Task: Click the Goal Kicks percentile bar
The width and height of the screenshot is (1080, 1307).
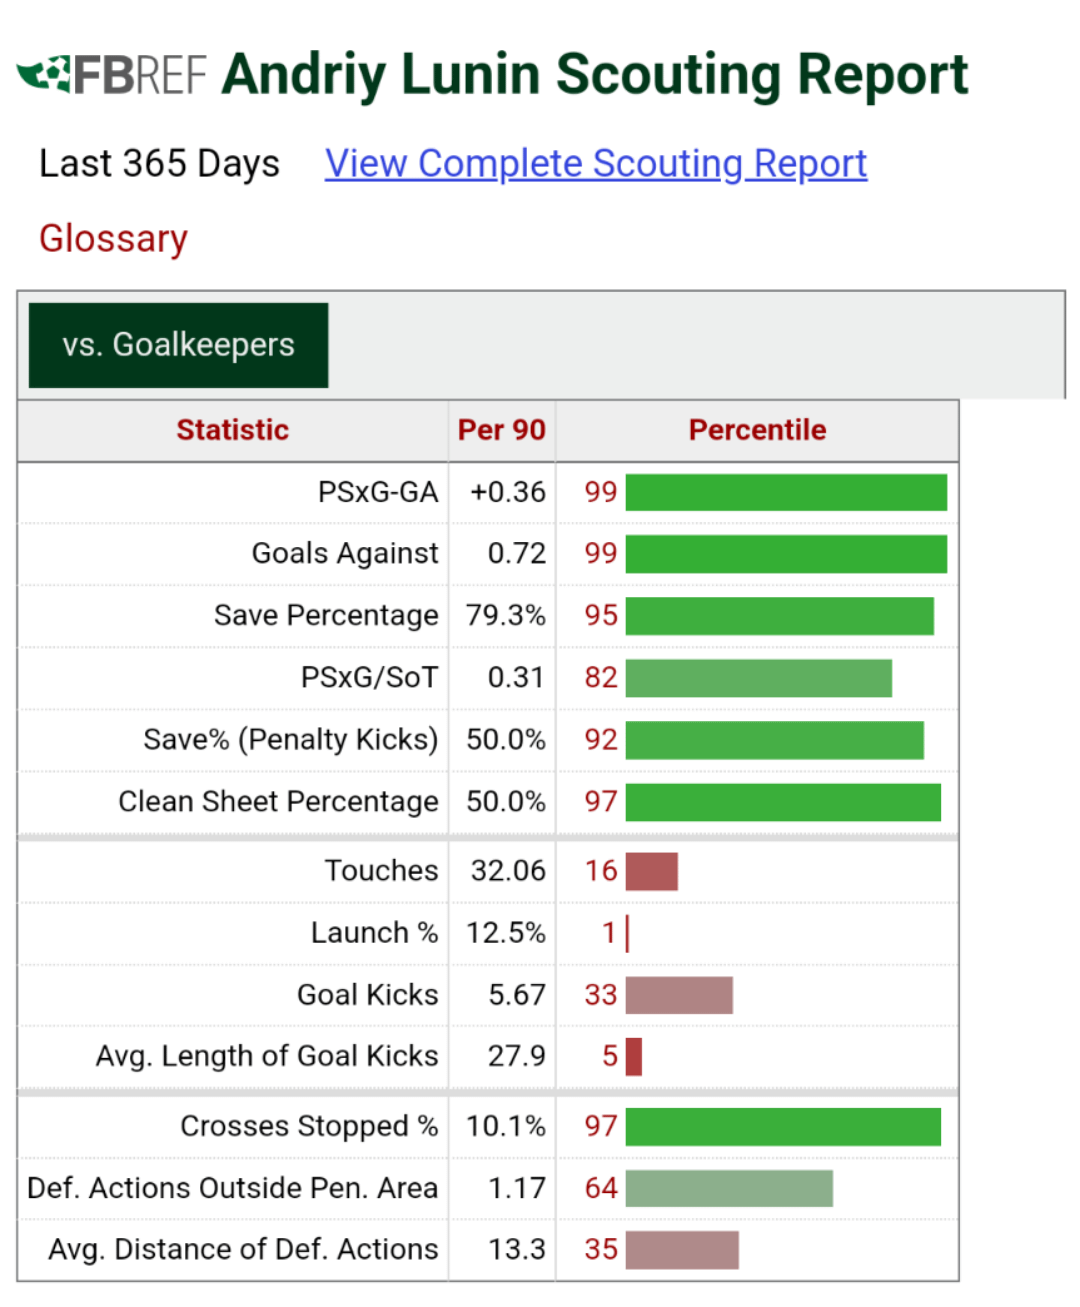Action: pyautogui.click(x=679, y=995)
